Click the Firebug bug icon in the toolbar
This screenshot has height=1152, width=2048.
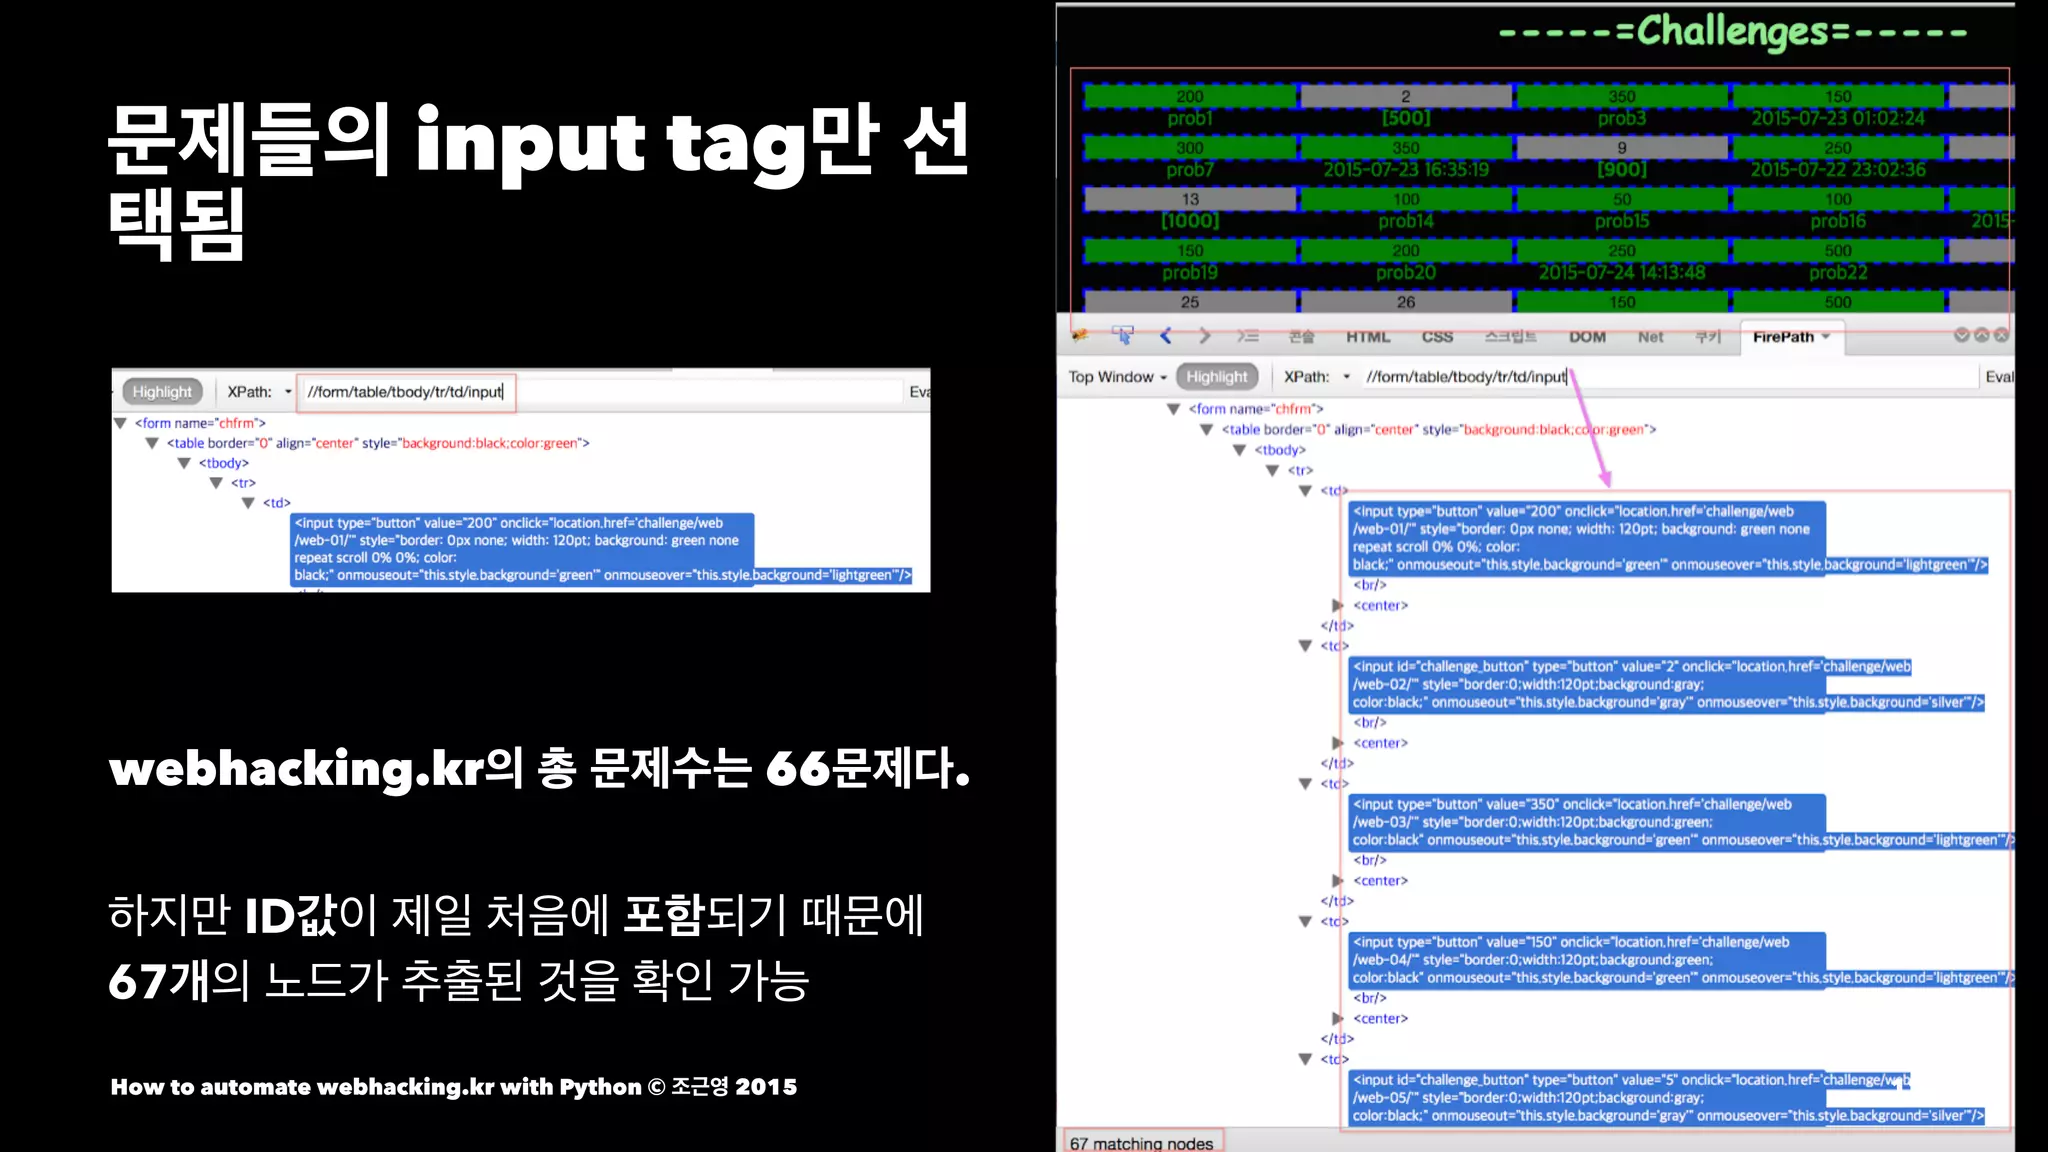click(1081, 336)
